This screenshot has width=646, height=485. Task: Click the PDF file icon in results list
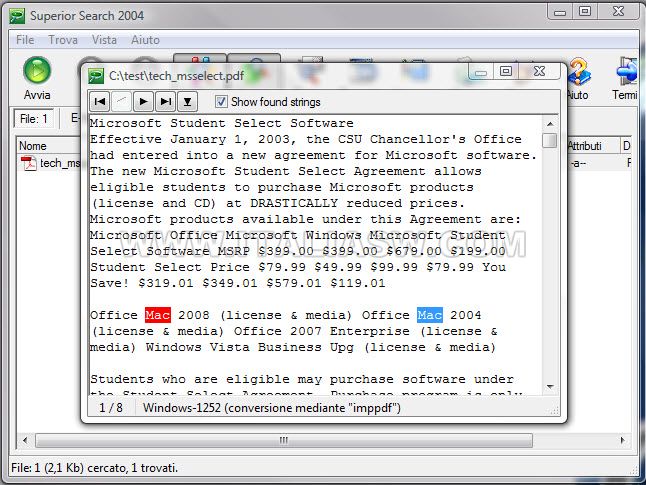[28, 163]
